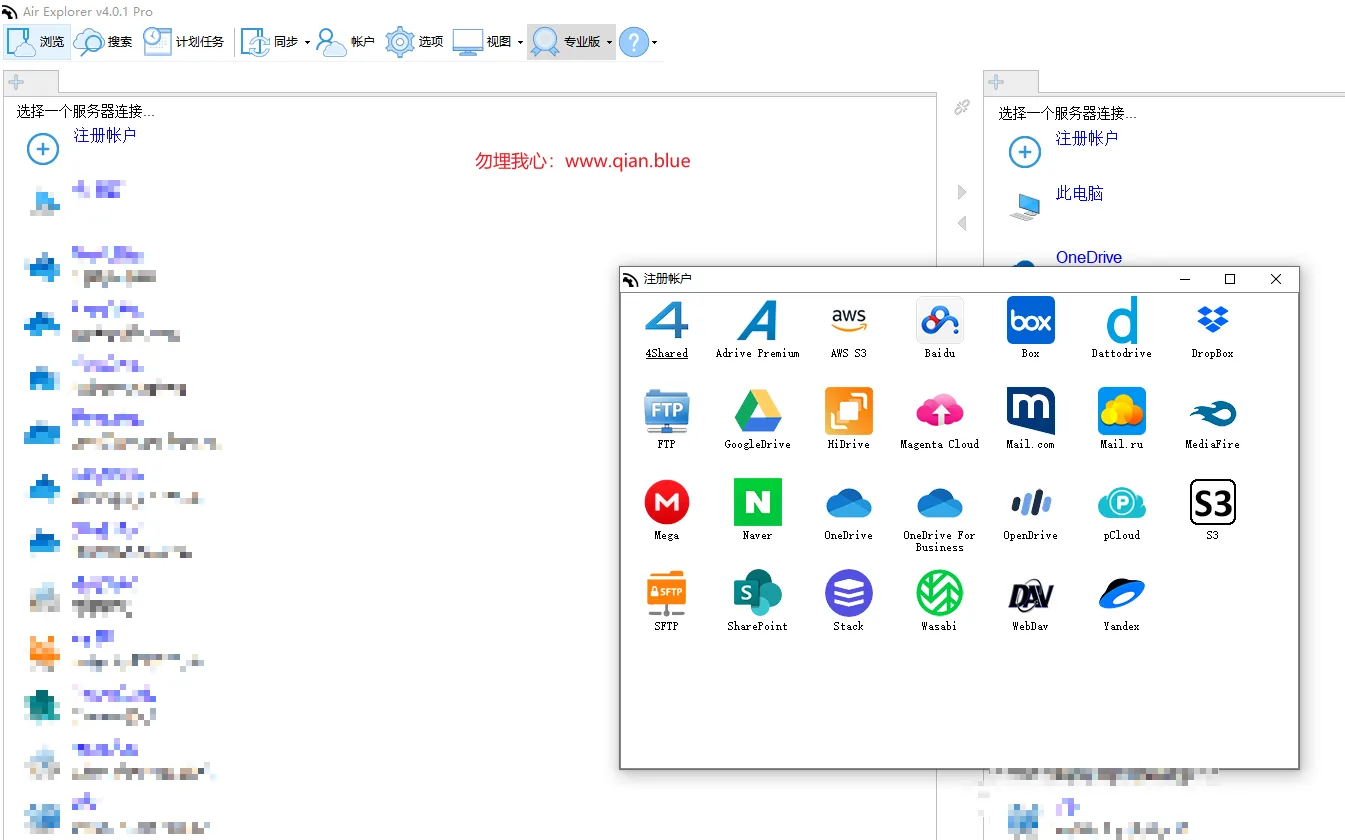Click 注册帐户 link in the right pane
1345x840 pixels.
point(1087,138)
